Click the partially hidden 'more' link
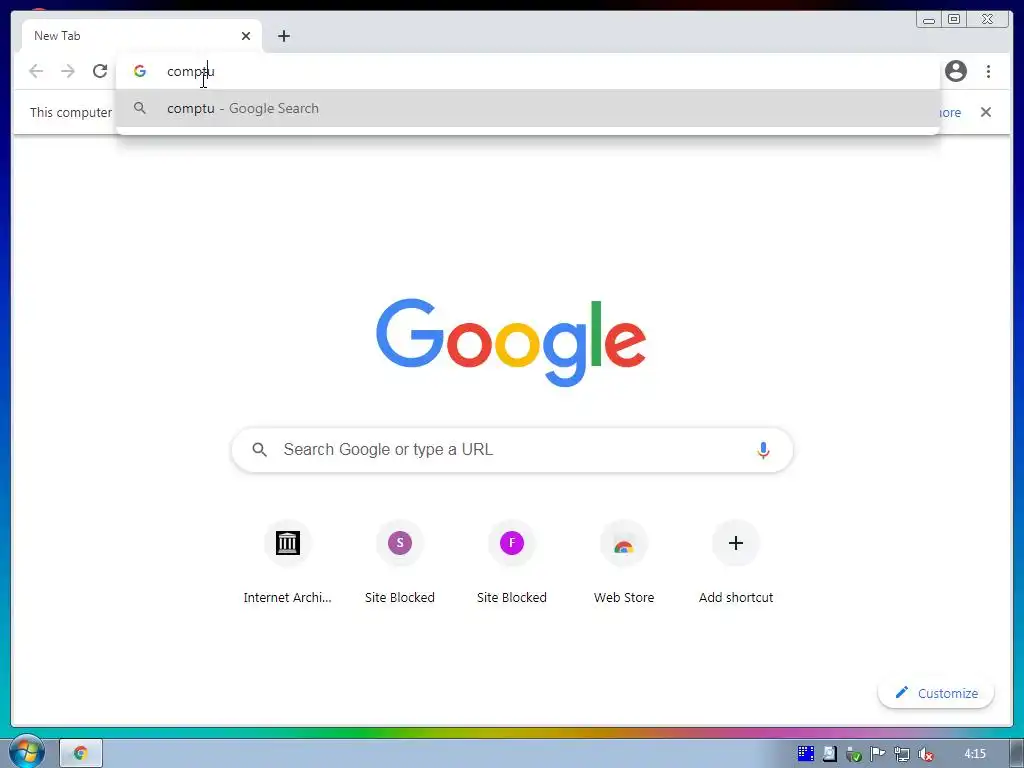 [x=950, y=112]
